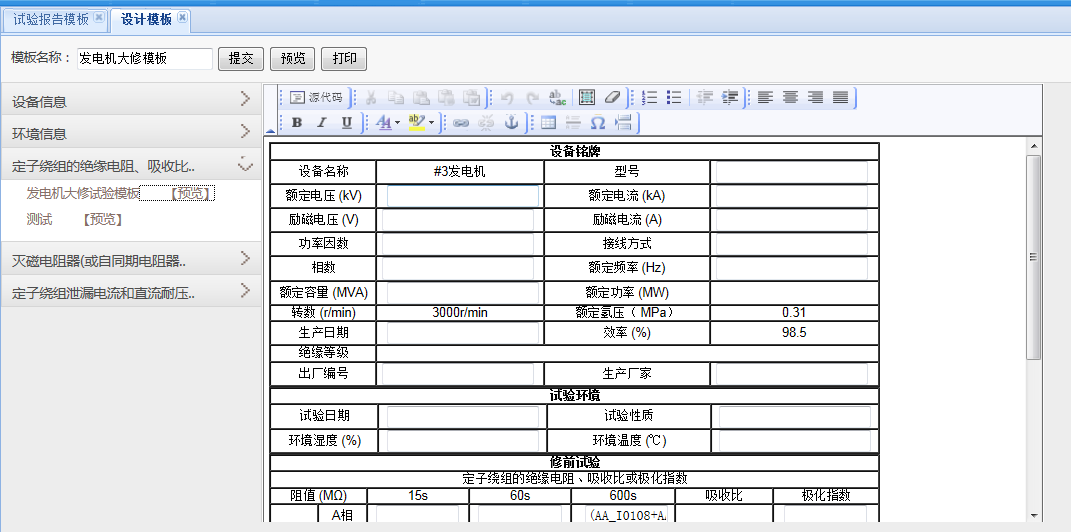Click the Remove Format eraser icon
The width and height of the screenshot is (1071, 532).
point(612,98)
